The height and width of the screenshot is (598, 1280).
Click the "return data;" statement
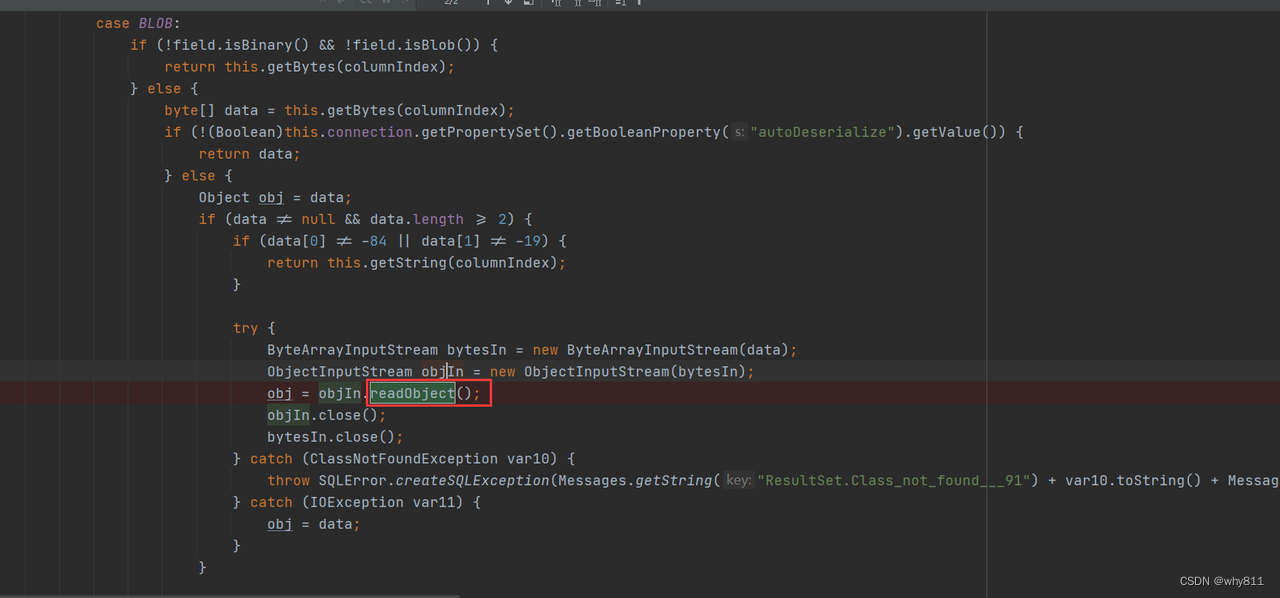(250, 154)
